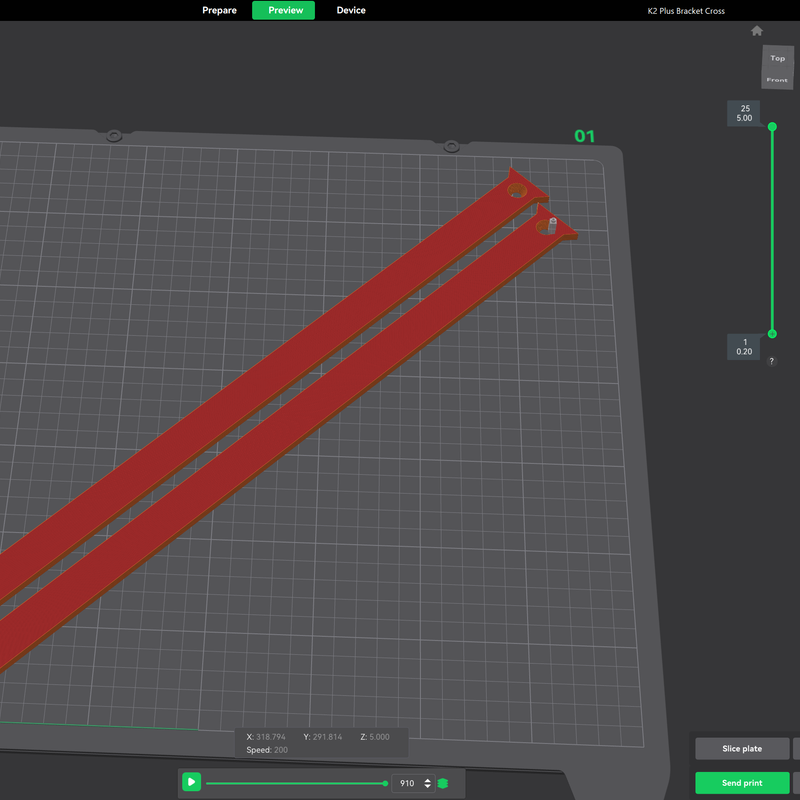Click the "Speed: 200" readout
Screen dimensions: 800x800
[x=267, y=750]
